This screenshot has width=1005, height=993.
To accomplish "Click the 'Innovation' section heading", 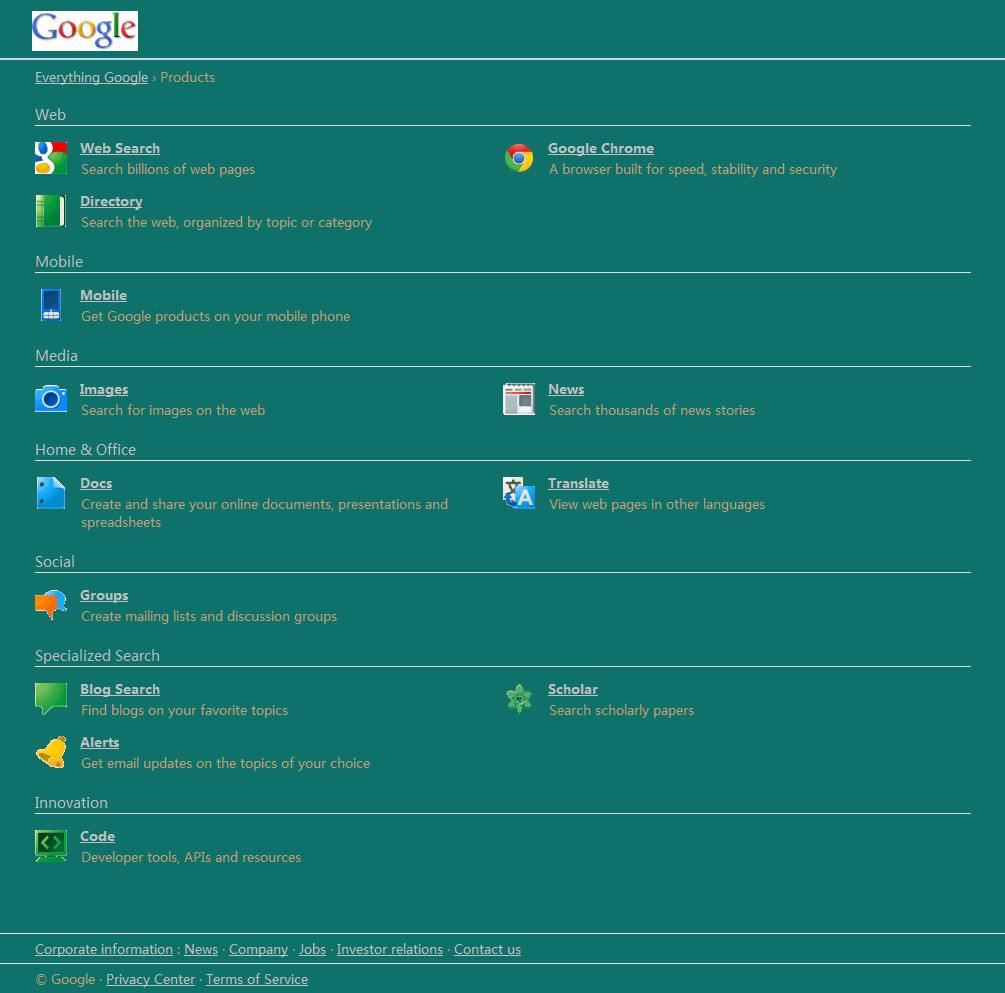I will (71, 803).
